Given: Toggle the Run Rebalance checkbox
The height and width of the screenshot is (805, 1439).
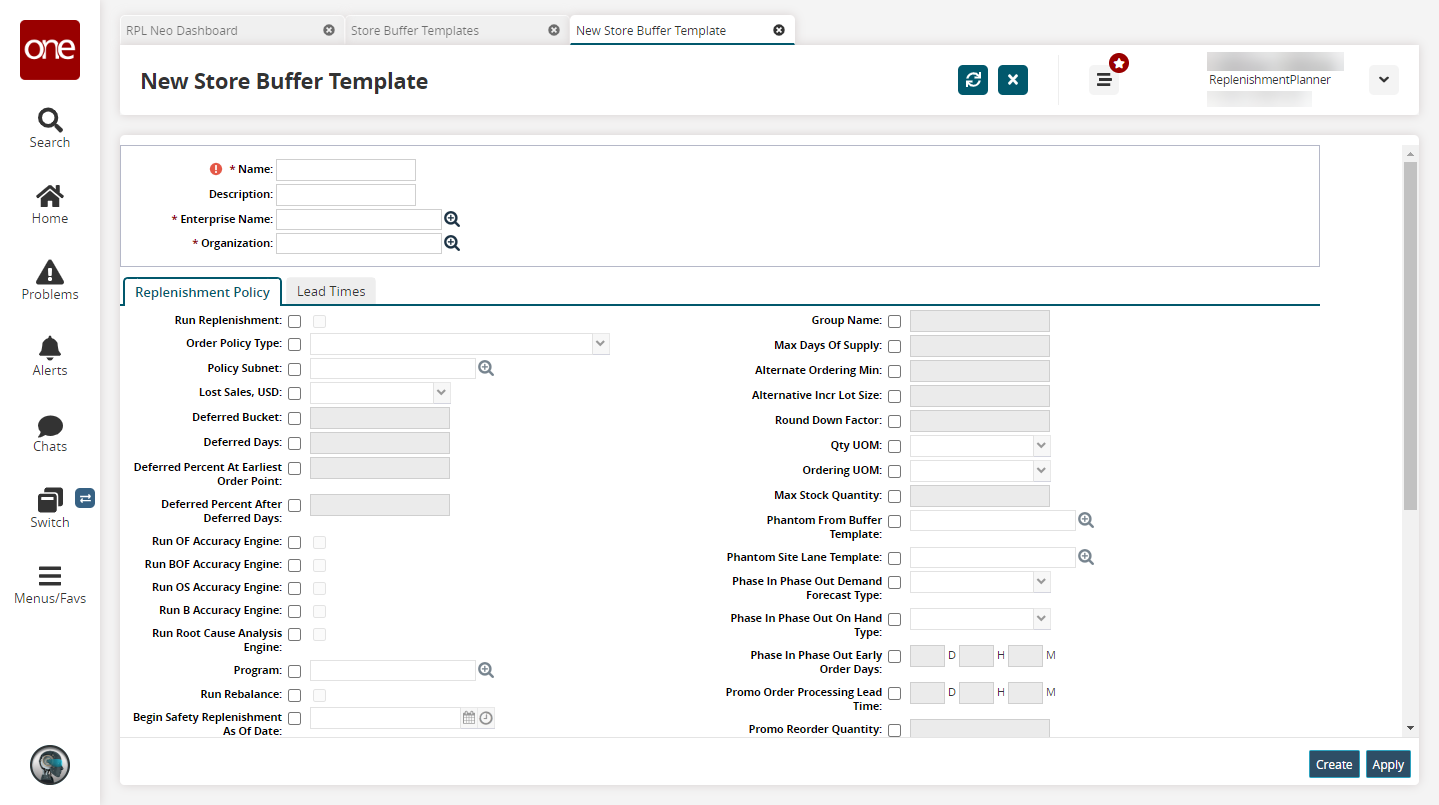Looking at the screenshot, I should tap(294, 695).
